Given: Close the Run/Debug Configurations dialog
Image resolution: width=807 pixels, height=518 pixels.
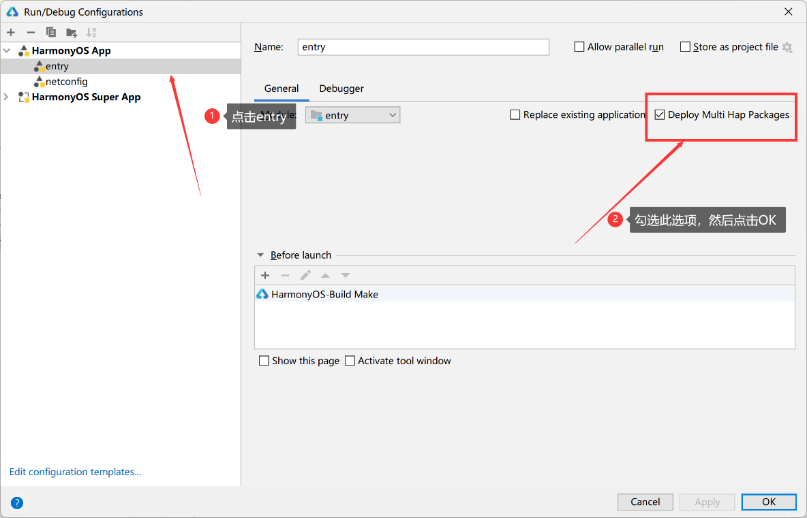Looking at the screenshot, I should click(788, 11).
